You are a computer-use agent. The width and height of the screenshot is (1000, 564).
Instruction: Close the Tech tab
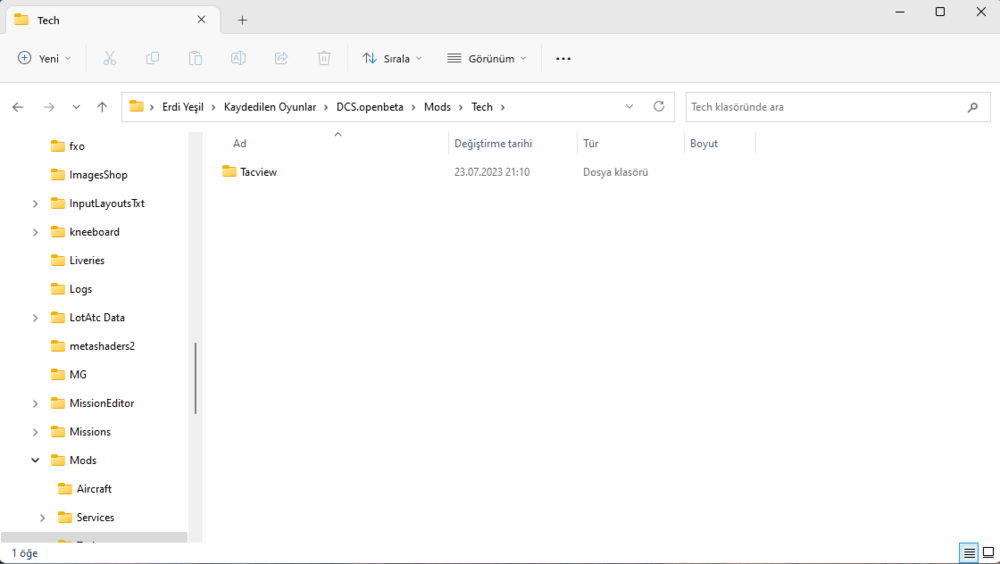[x=202, y=20]
